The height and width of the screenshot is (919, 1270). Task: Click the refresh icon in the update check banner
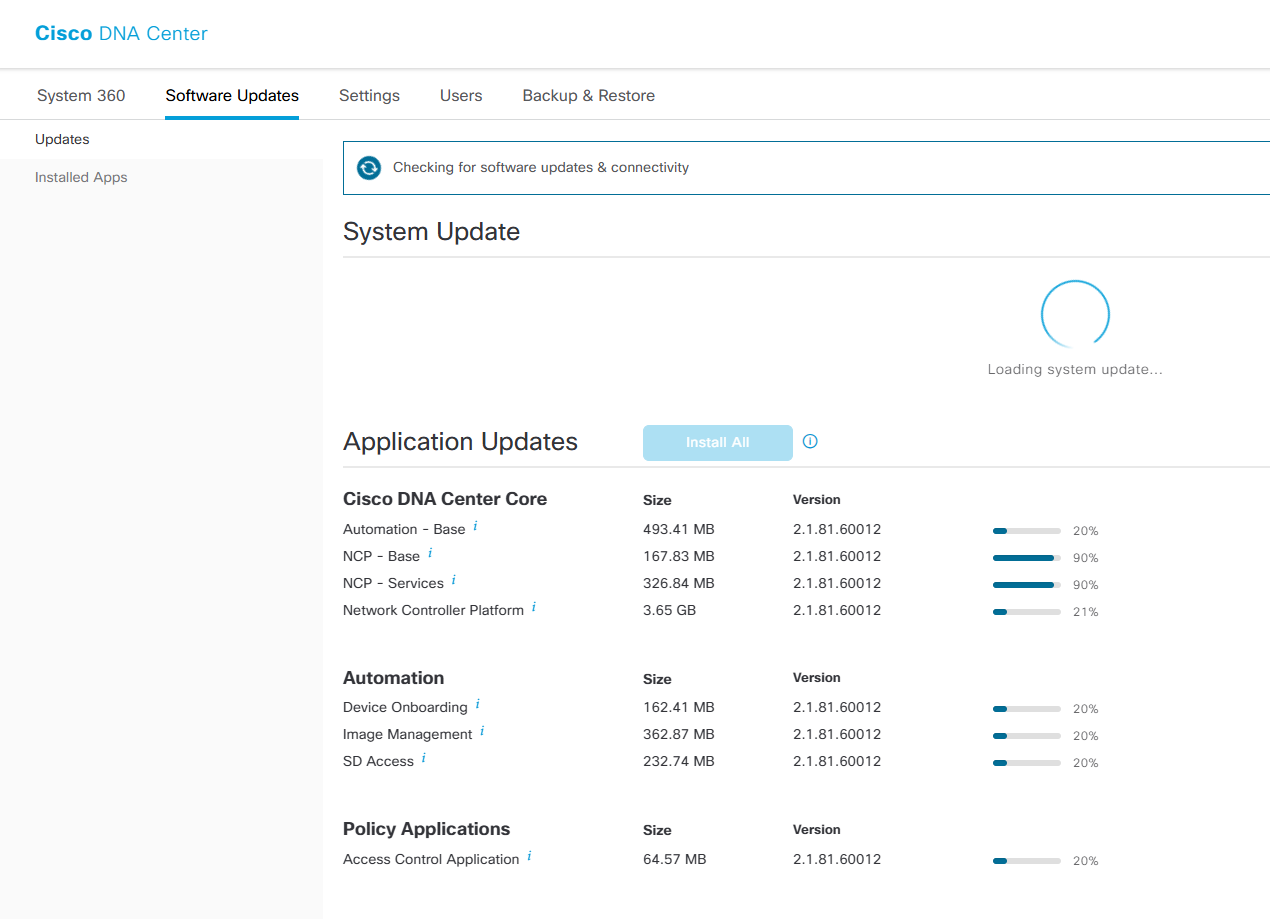click(x=369, y=168)
